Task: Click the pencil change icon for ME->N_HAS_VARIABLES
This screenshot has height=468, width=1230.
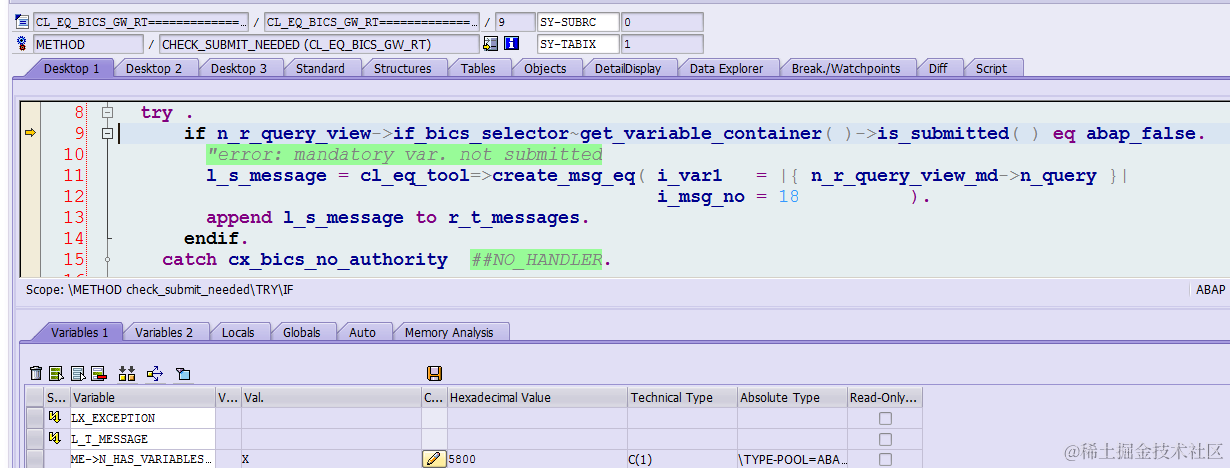Action: (434, 459)
